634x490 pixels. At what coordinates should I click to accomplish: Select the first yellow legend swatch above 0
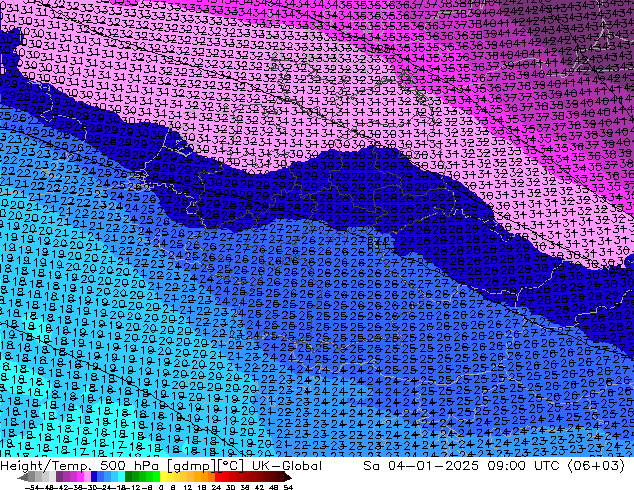click(163, 477)
